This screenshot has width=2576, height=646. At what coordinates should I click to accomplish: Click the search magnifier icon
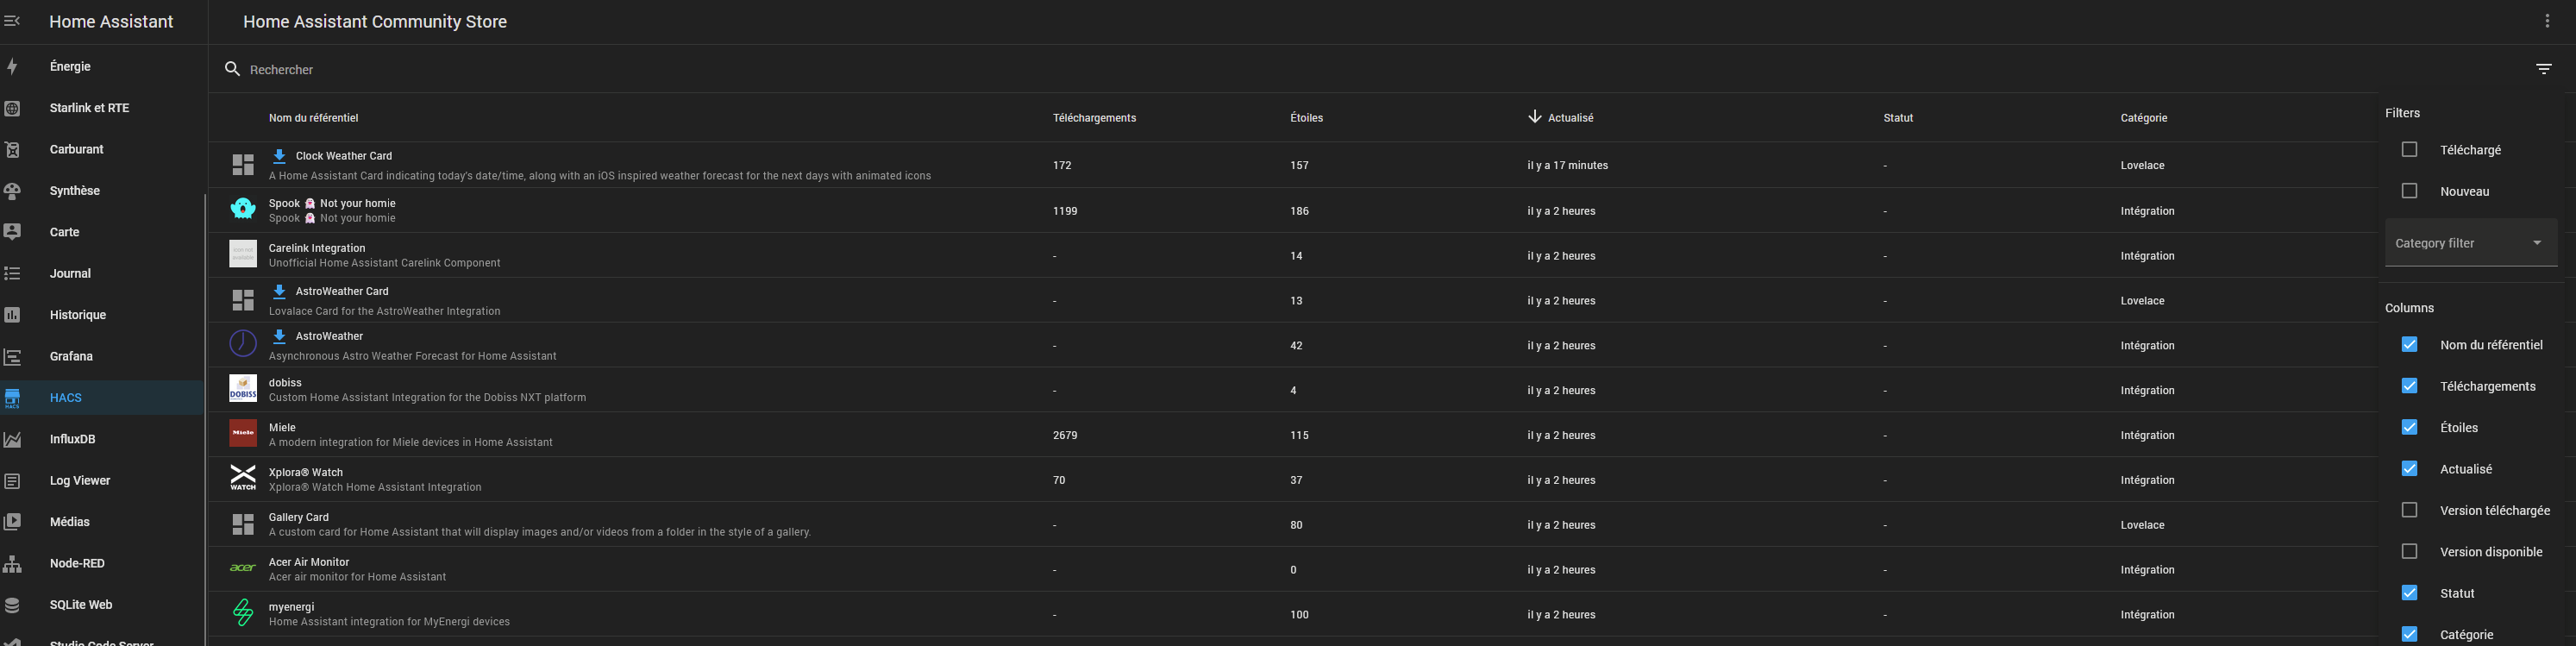pos(232,69)
